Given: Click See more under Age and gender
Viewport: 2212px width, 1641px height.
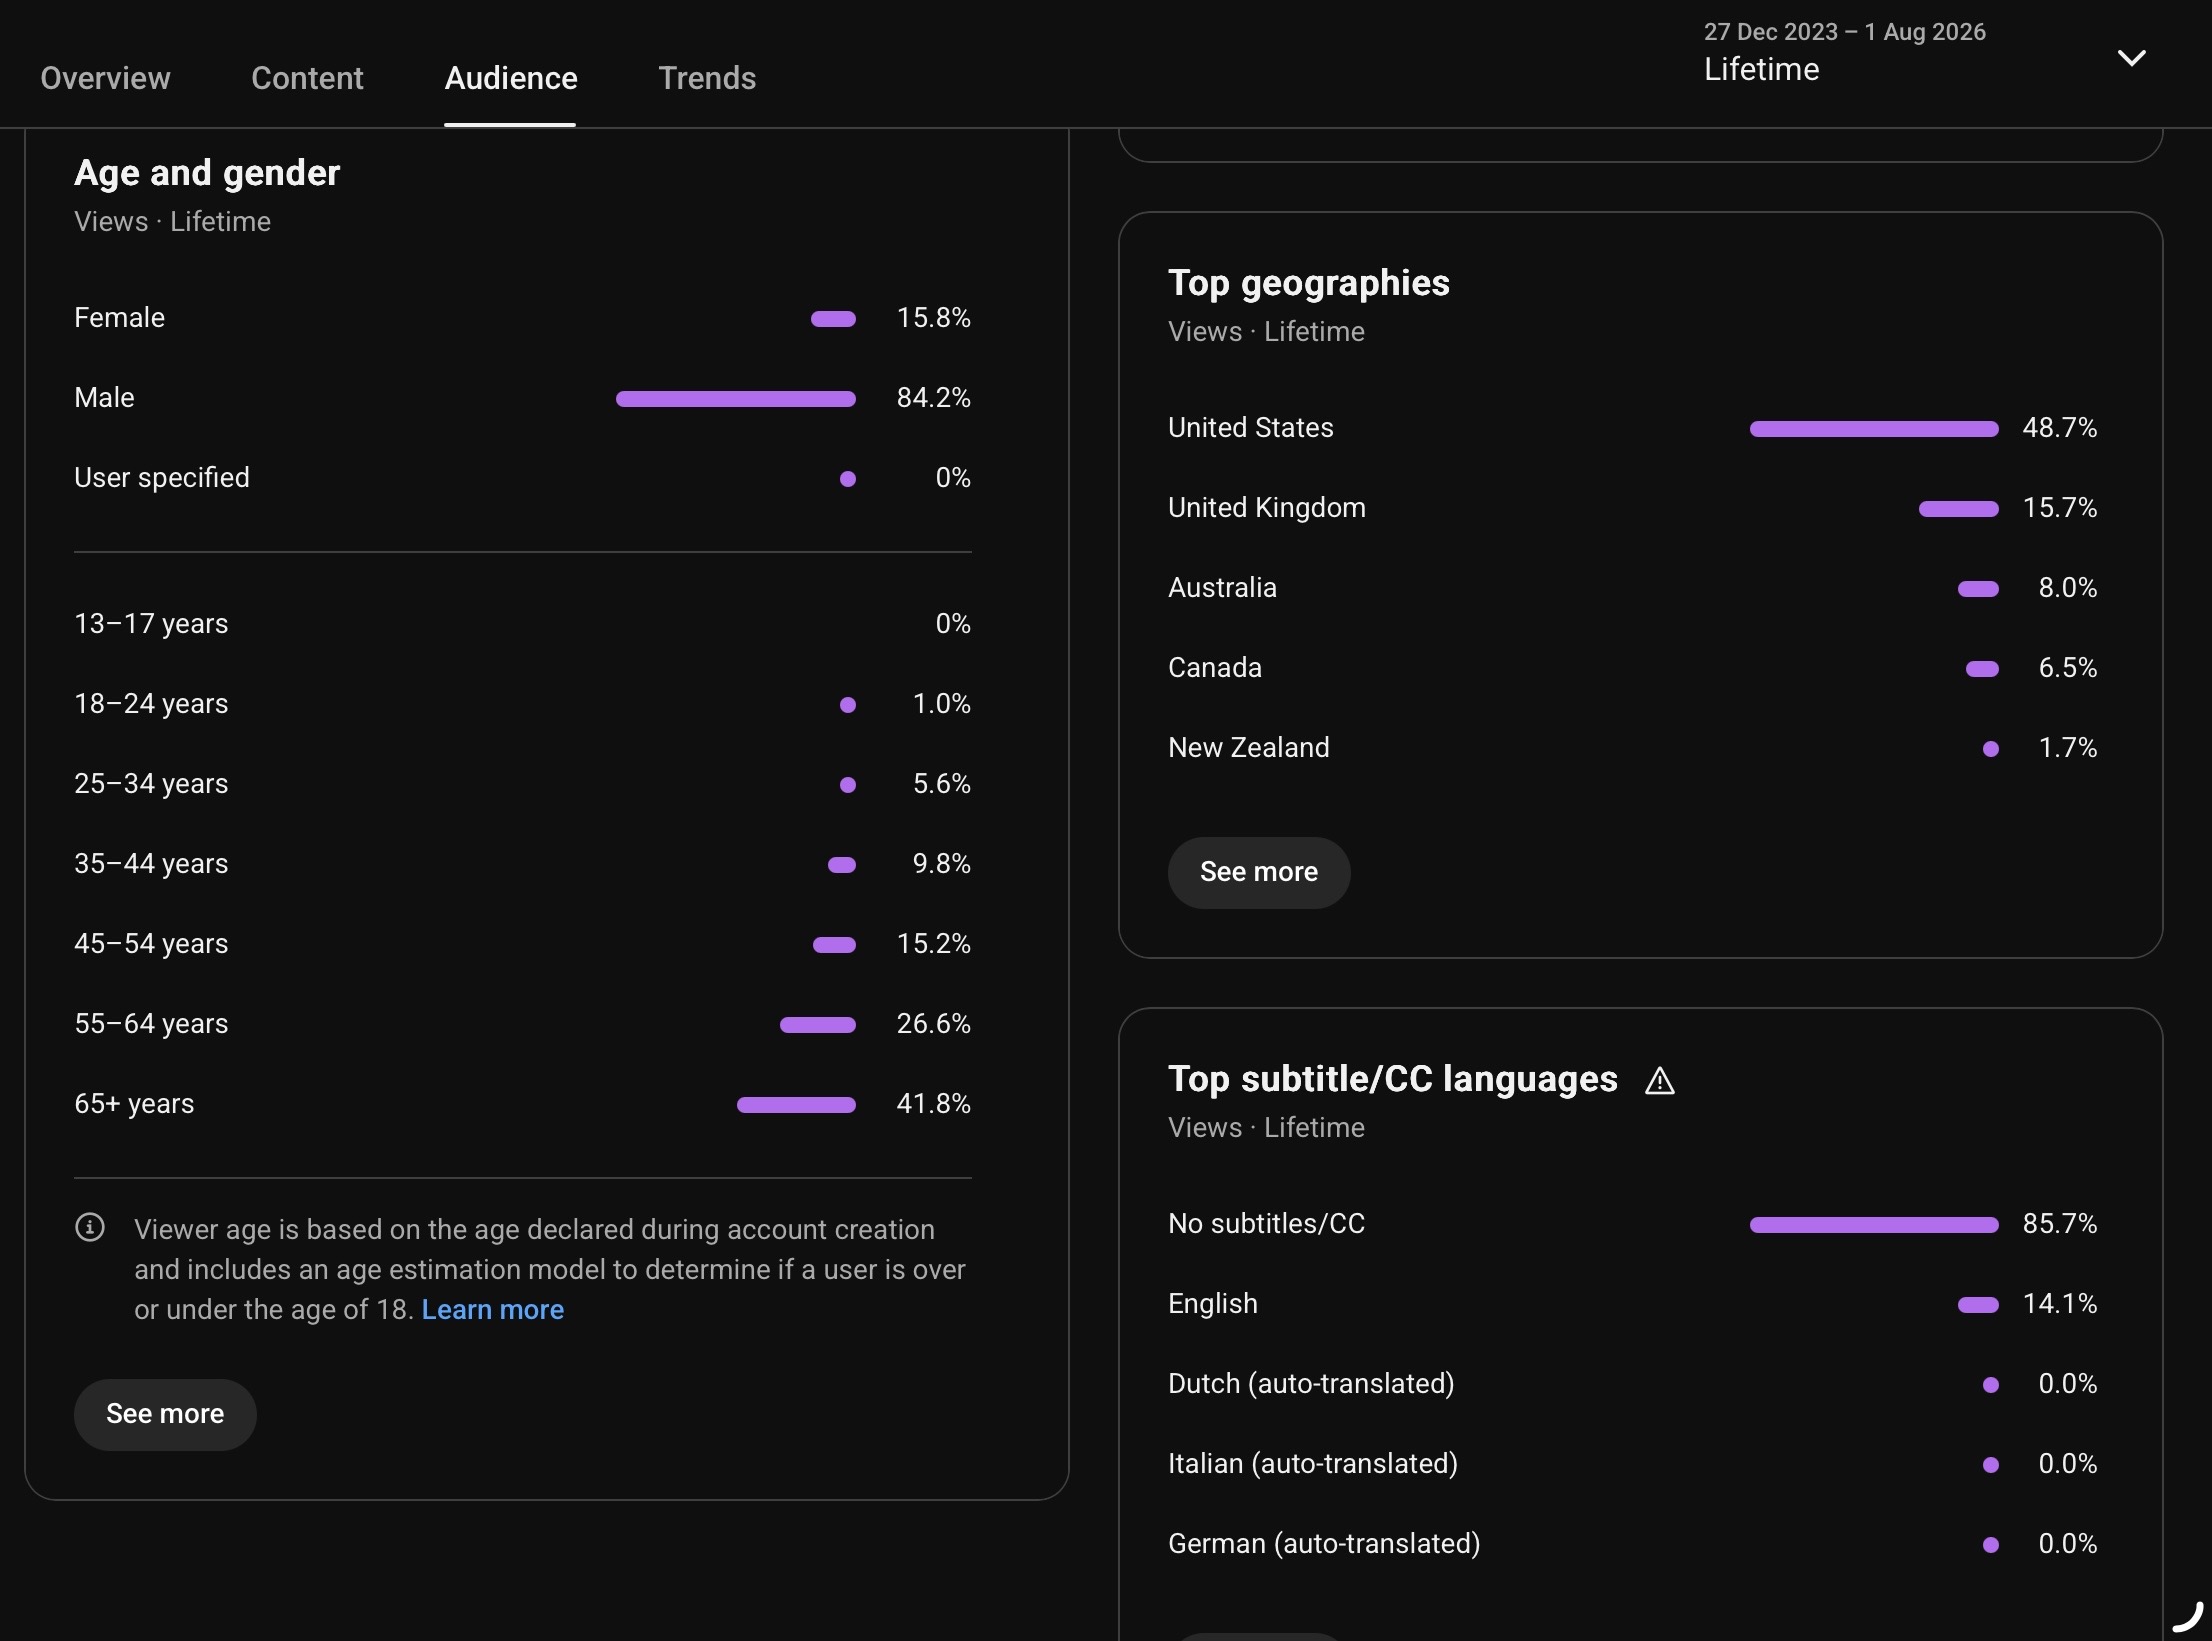Looking at the screenshot, I should (165, 1414).
